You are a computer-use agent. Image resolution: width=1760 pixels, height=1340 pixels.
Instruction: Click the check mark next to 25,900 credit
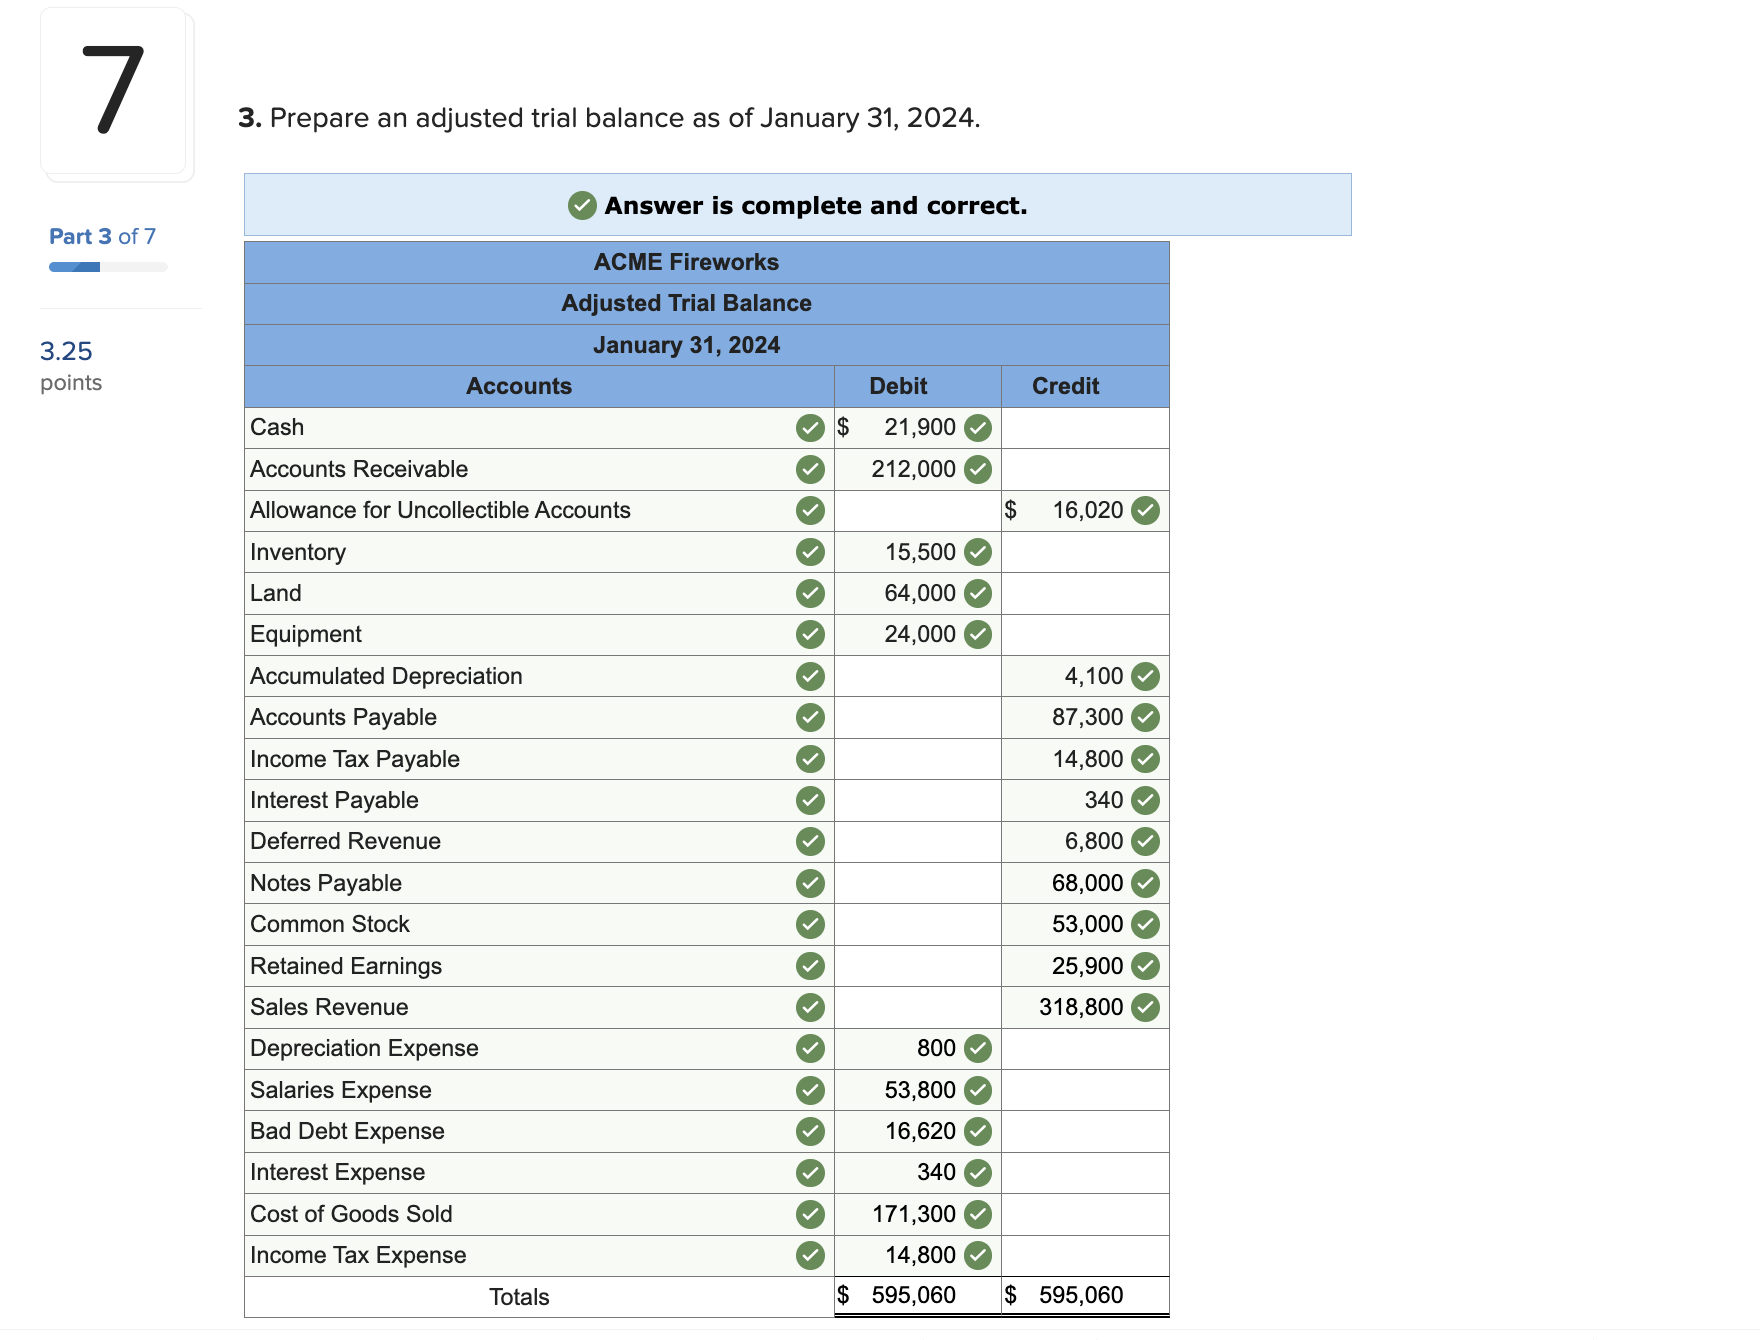1145,967
